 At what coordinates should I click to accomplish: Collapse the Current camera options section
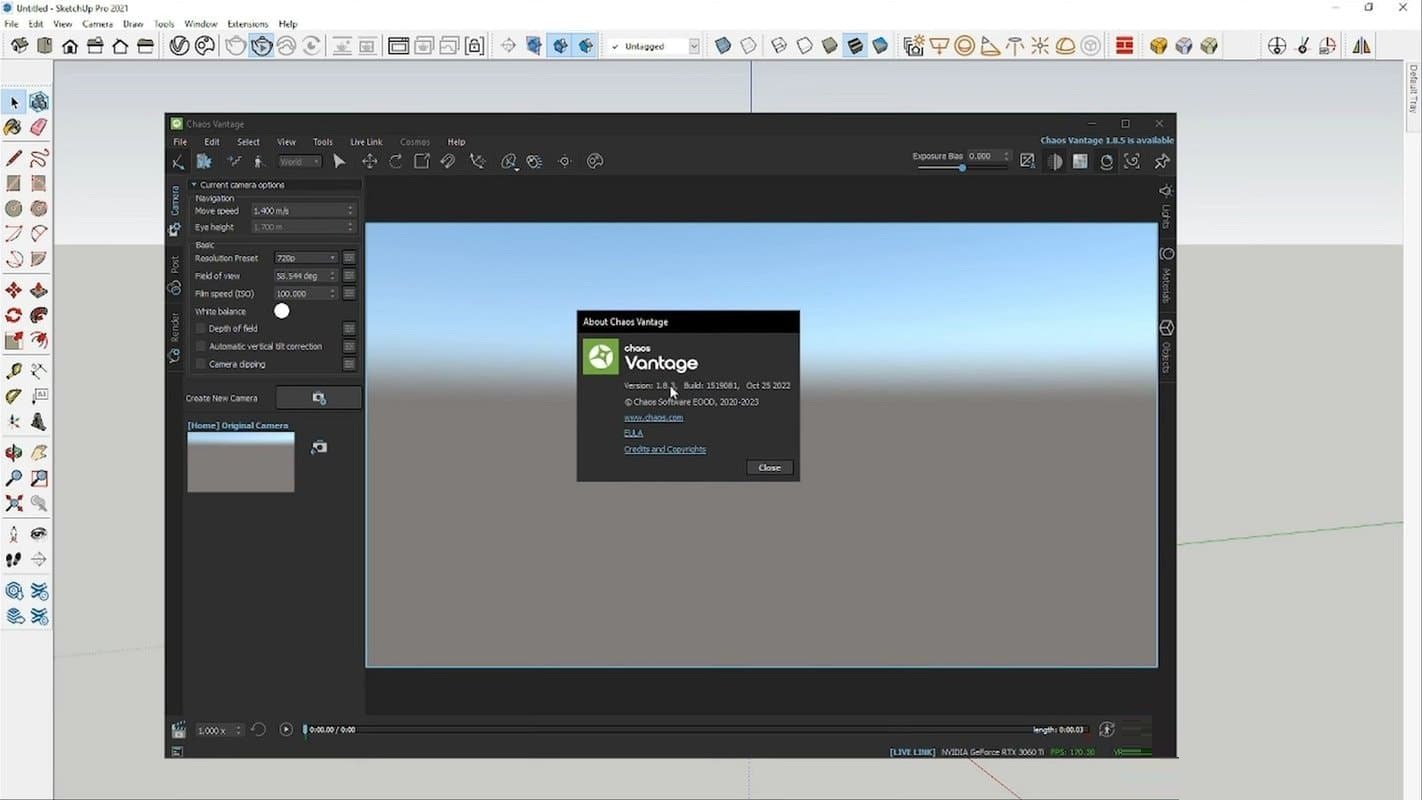[x=194, y=185]
